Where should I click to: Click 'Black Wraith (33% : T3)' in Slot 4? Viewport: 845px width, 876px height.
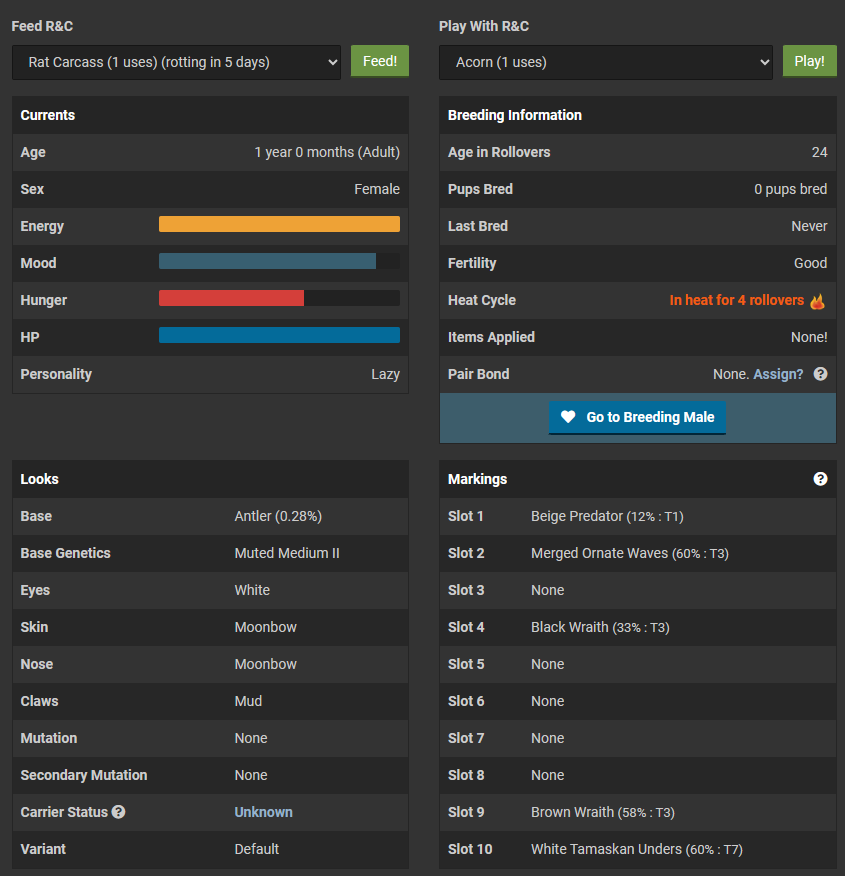click(600, 627)
